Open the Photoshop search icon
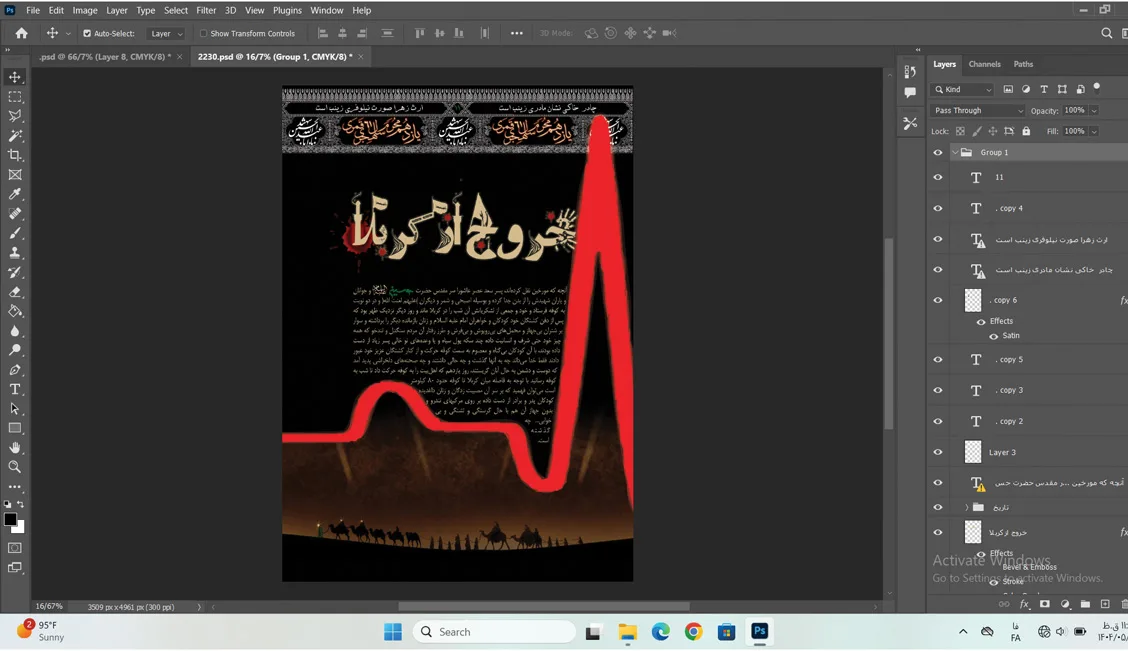 (1106, 33)
